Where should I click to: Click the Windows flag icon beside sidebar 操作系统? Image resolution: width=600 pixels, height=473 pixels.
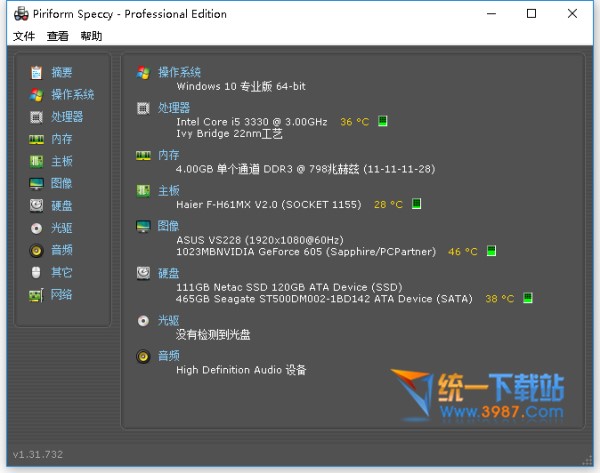click(x=36, y=95)
